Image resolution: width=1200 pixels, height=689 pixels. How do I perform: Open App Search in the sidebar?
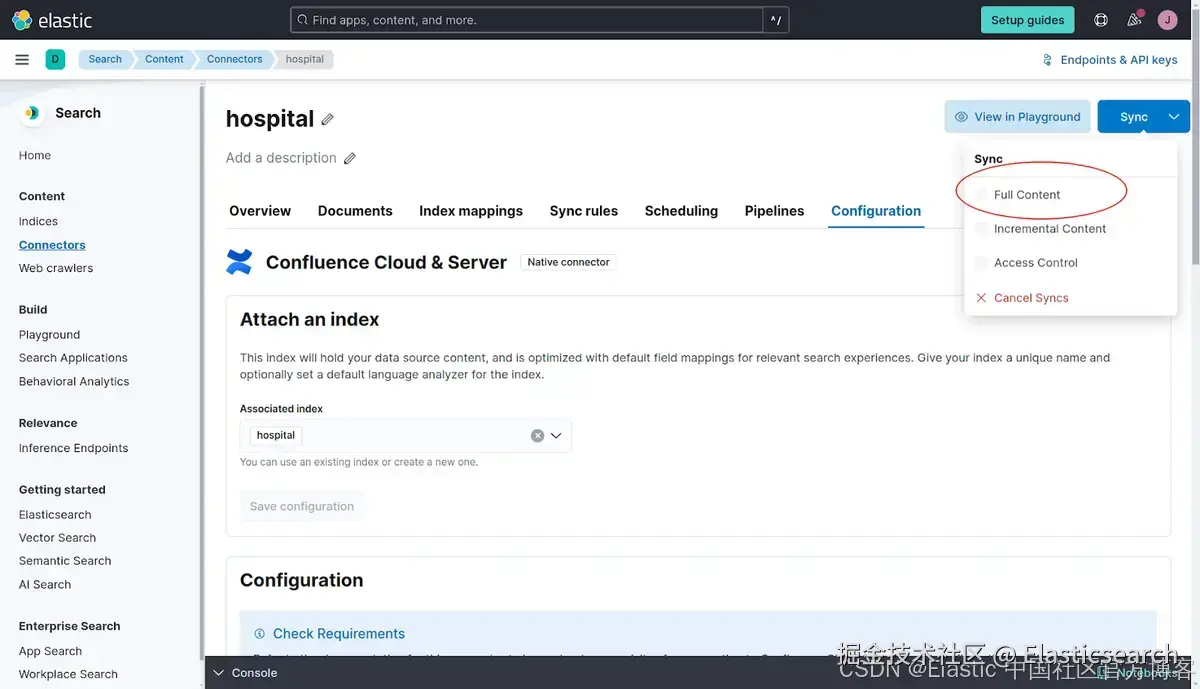[50, 651]
